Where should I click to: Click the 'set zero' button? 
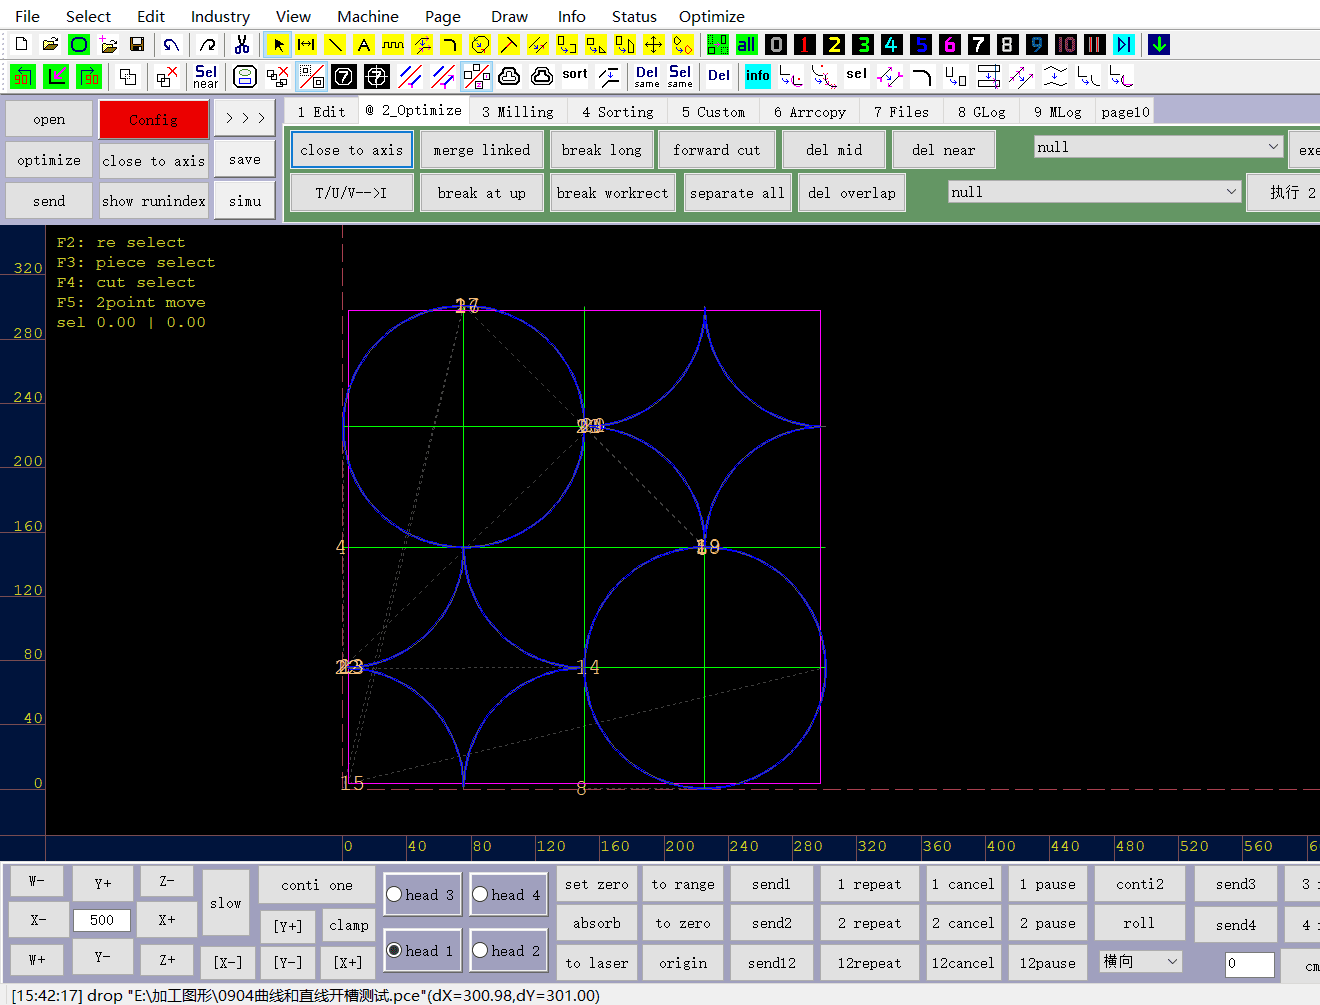click(x=597, y=884)
